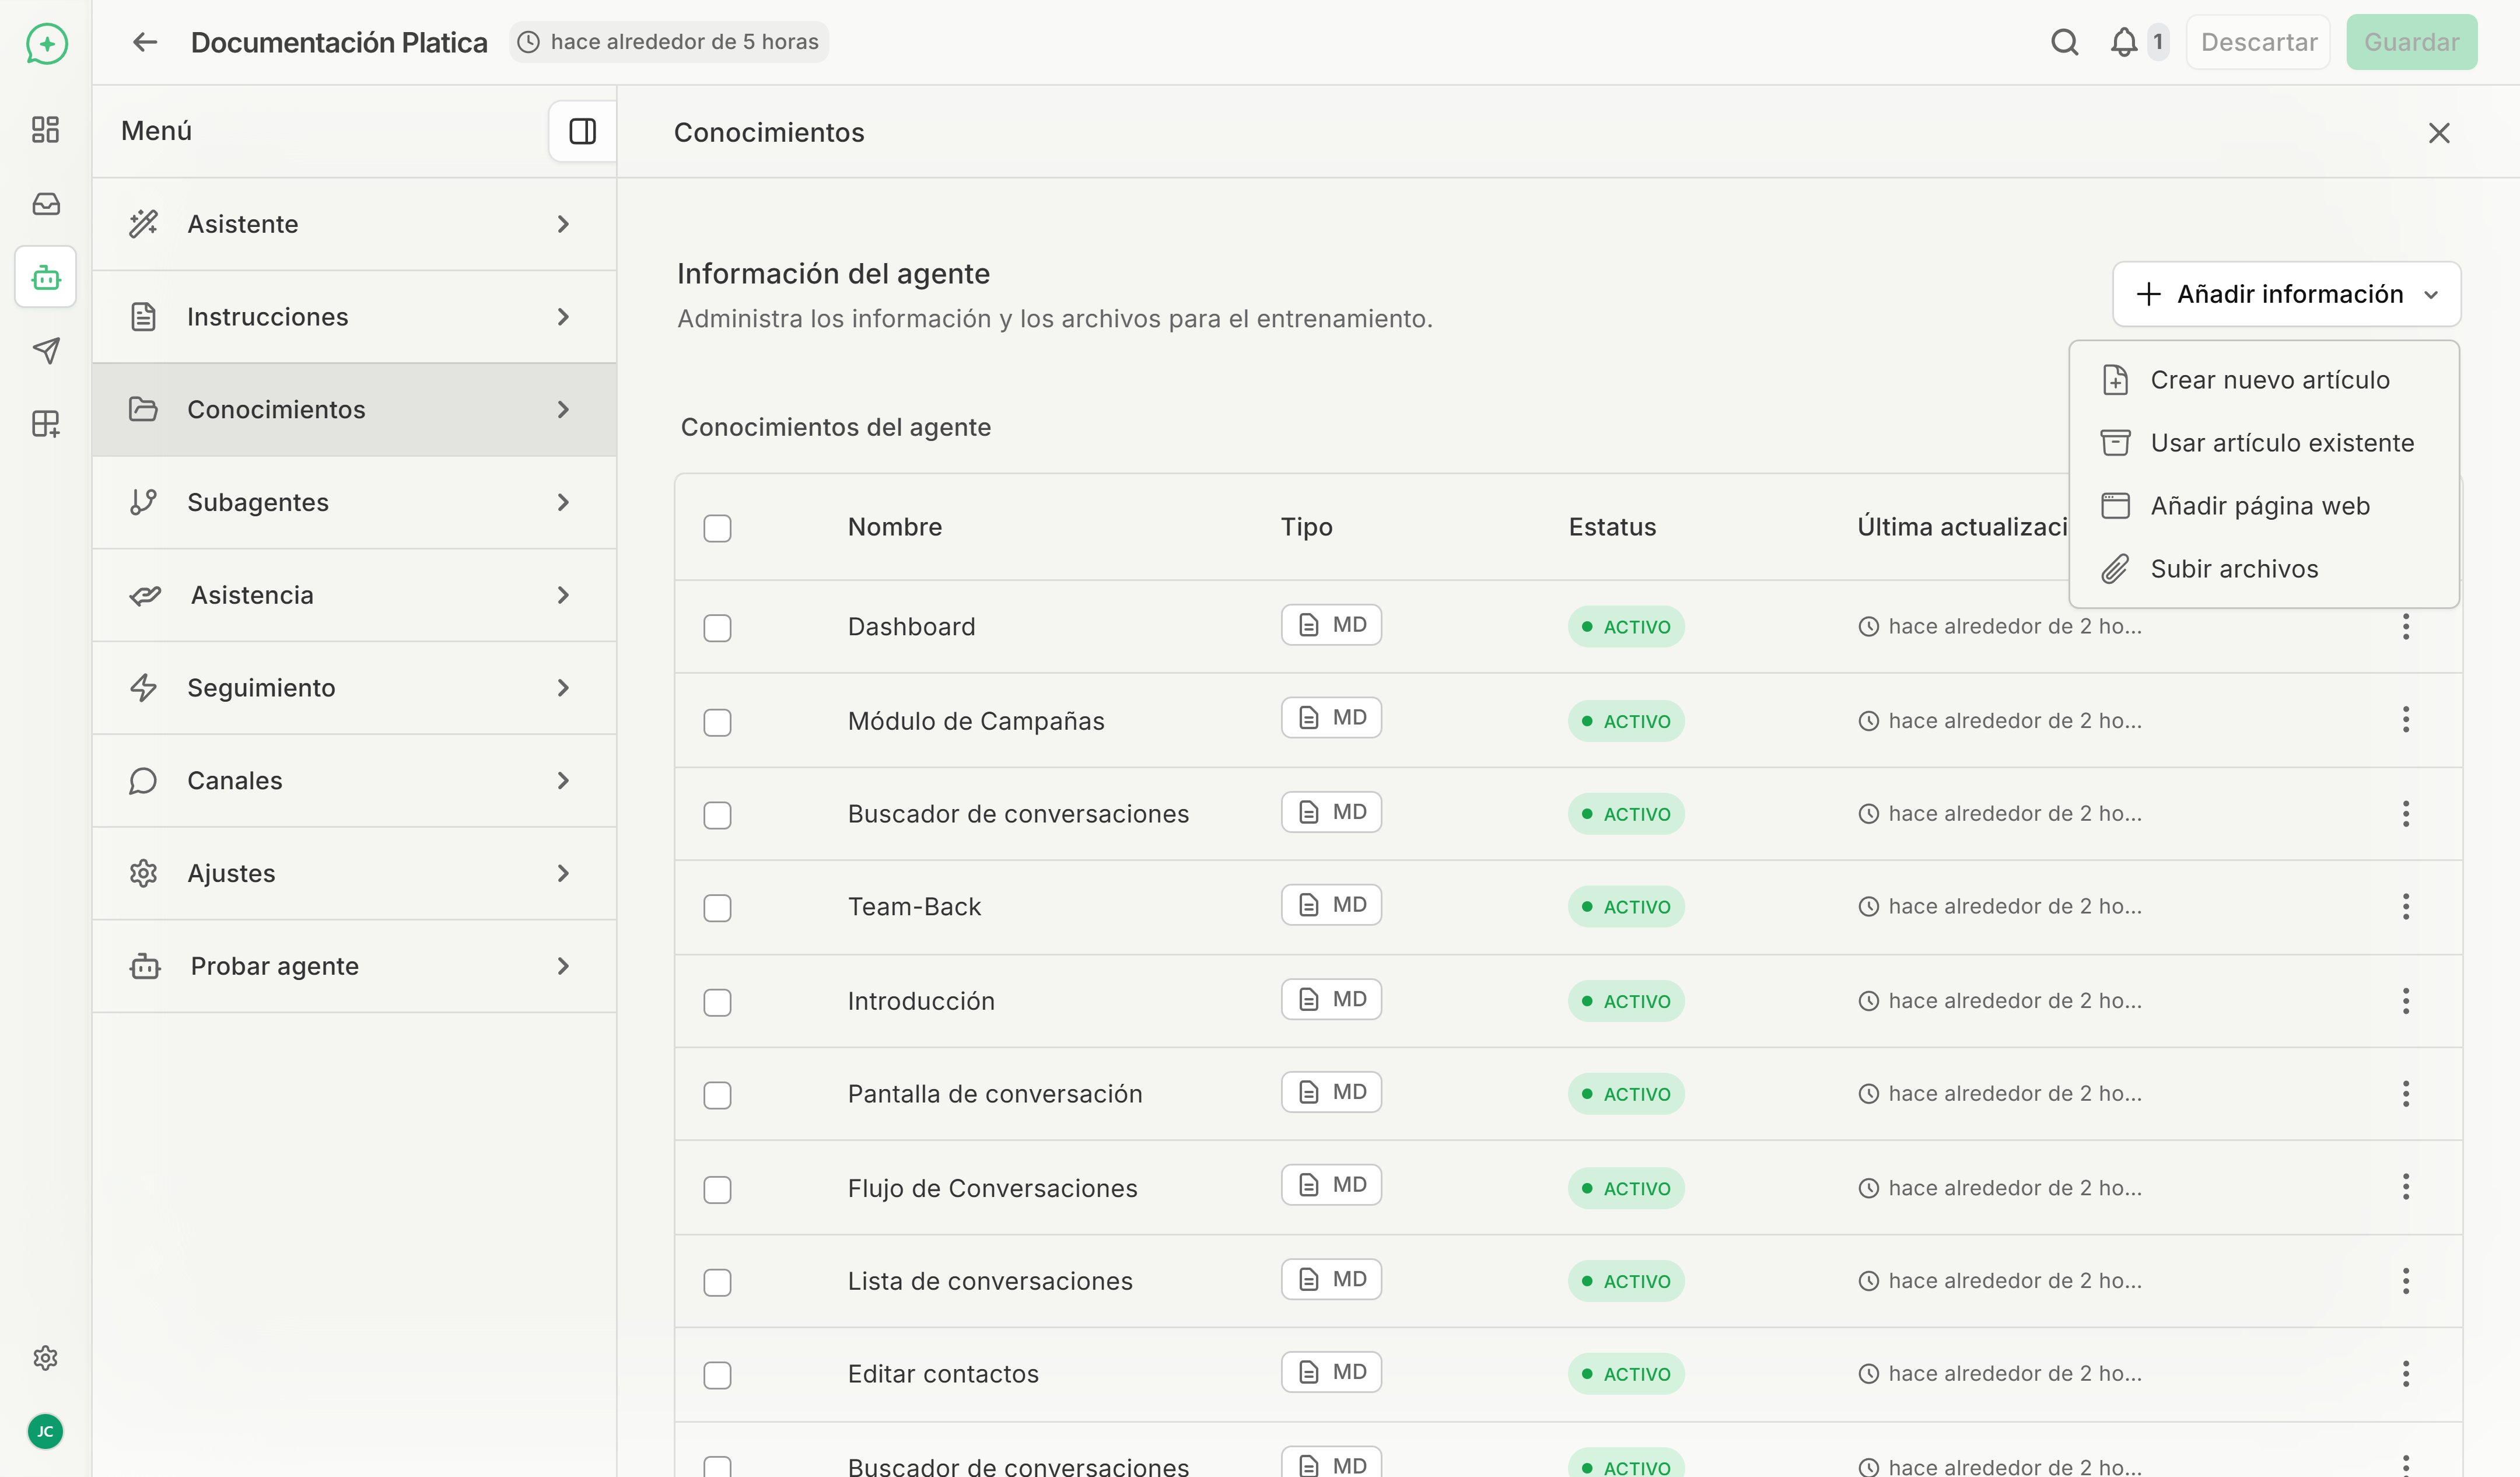Select the inbox icon in the left rail
This screenshot has width=2520, height=1477.
[45, 203]
